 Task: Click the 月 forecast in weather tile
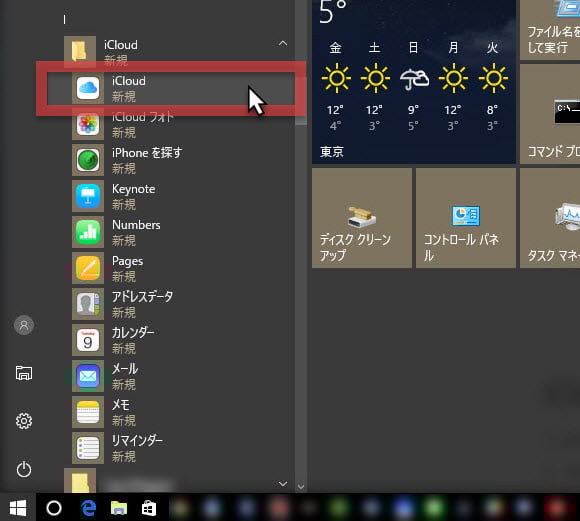point(453,87)
